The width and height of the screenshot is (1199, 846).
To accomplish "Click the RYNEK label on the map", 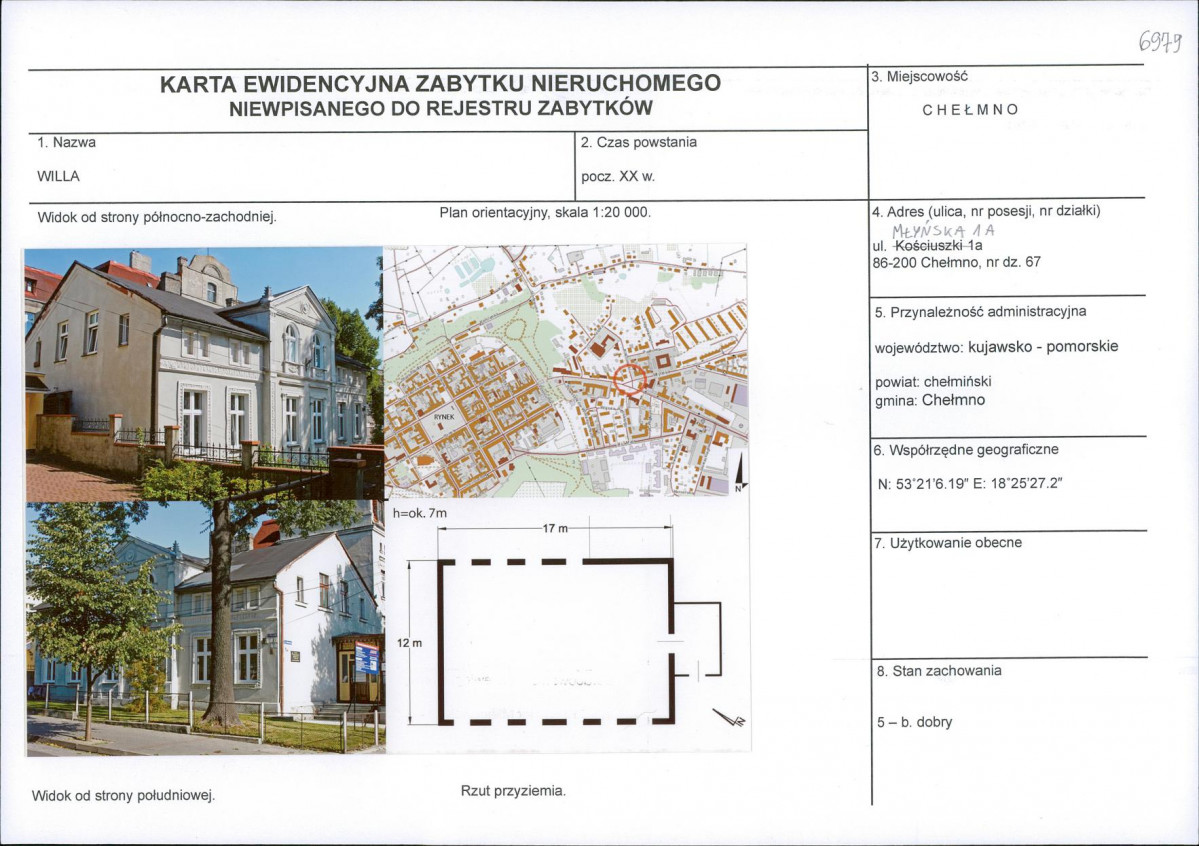I will tap(444, 417).
